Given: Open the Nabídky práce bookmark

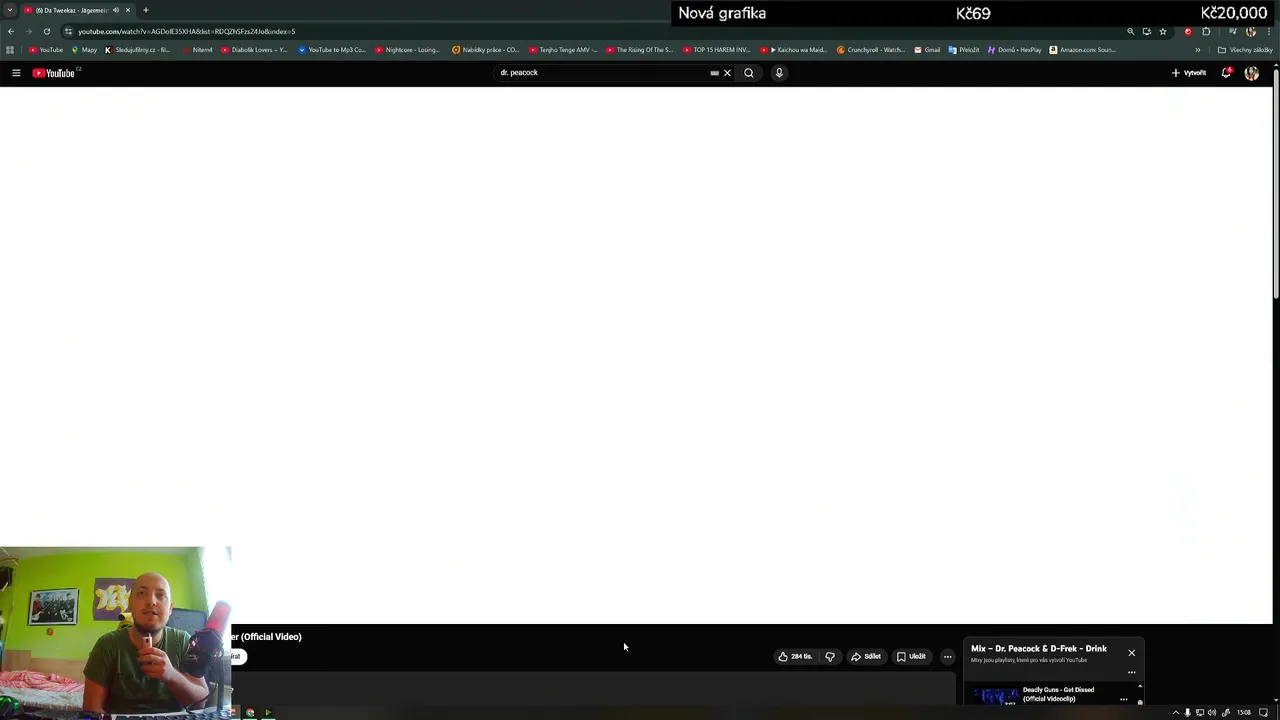Looking at the screenshot, I should (486, 50).
